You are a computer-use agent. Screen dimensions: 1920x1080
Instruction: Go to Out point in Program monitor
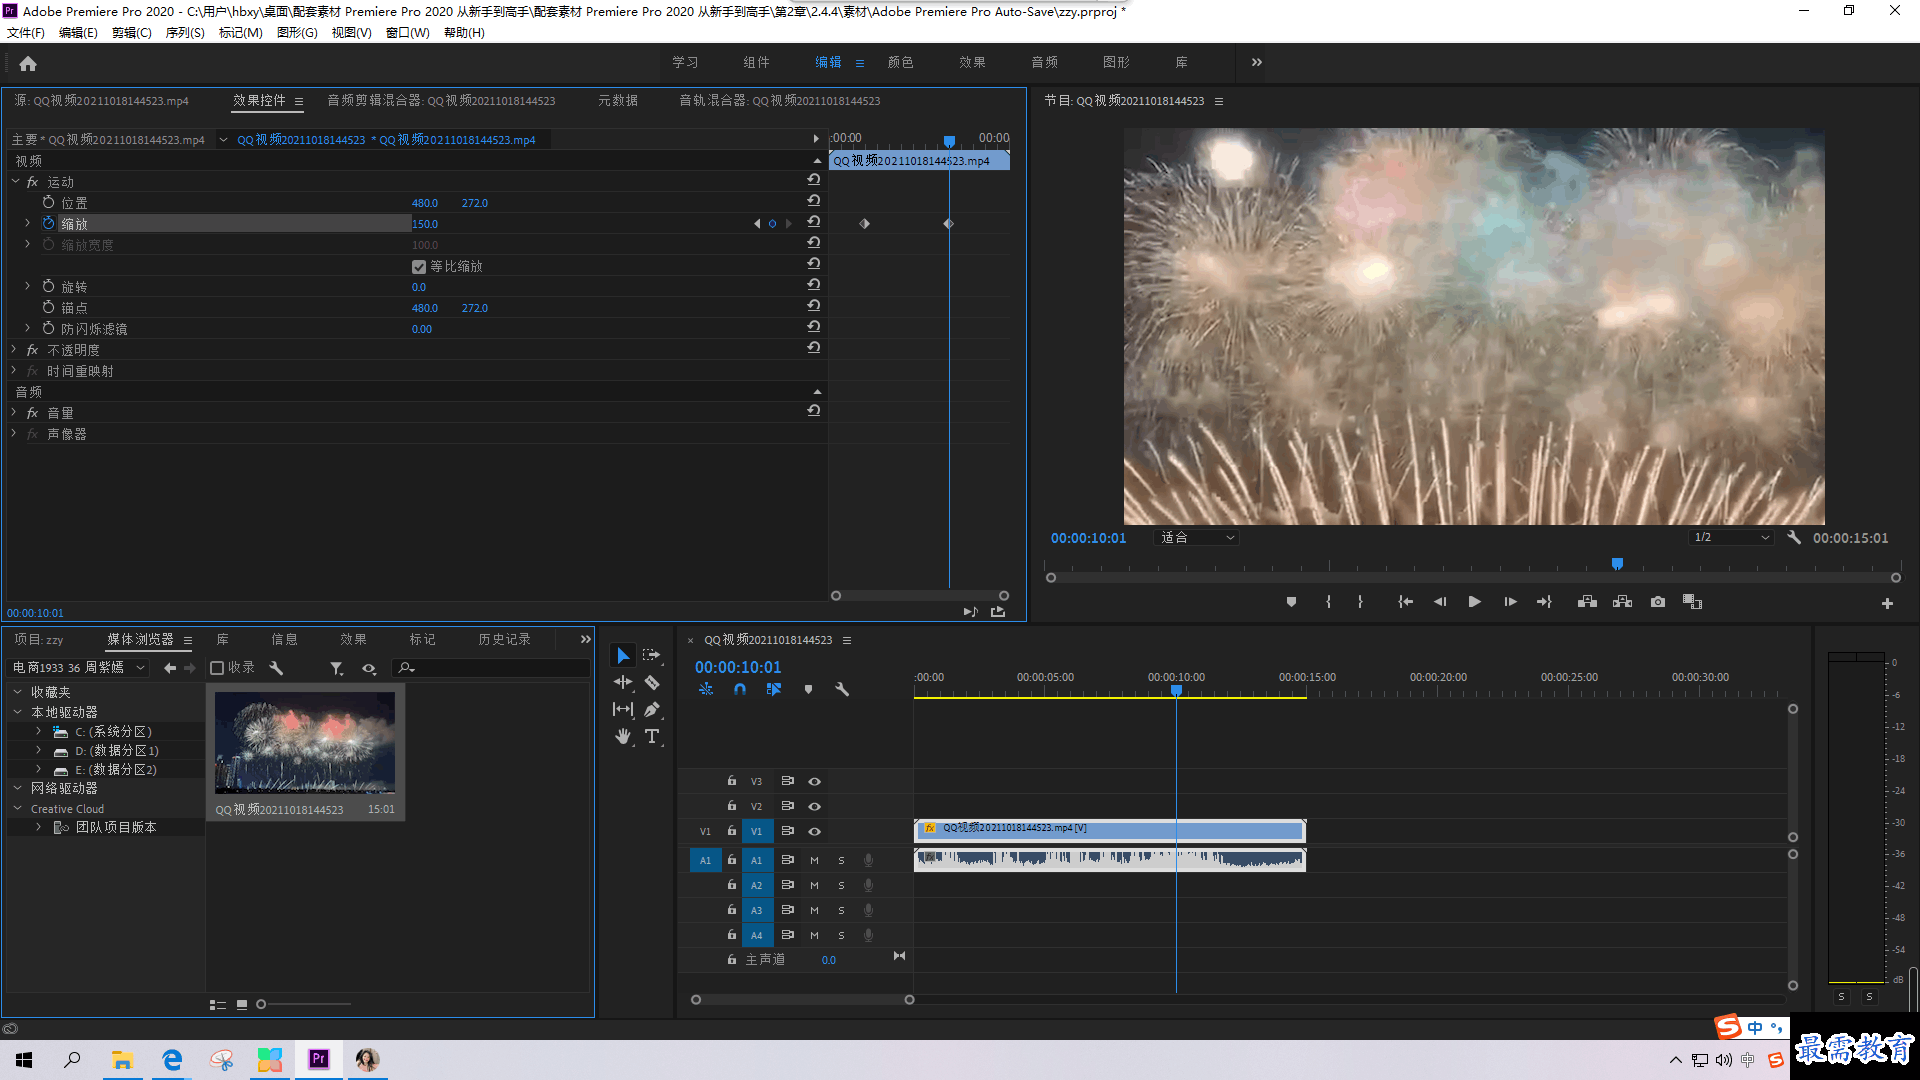click(x=1544, y=602)
